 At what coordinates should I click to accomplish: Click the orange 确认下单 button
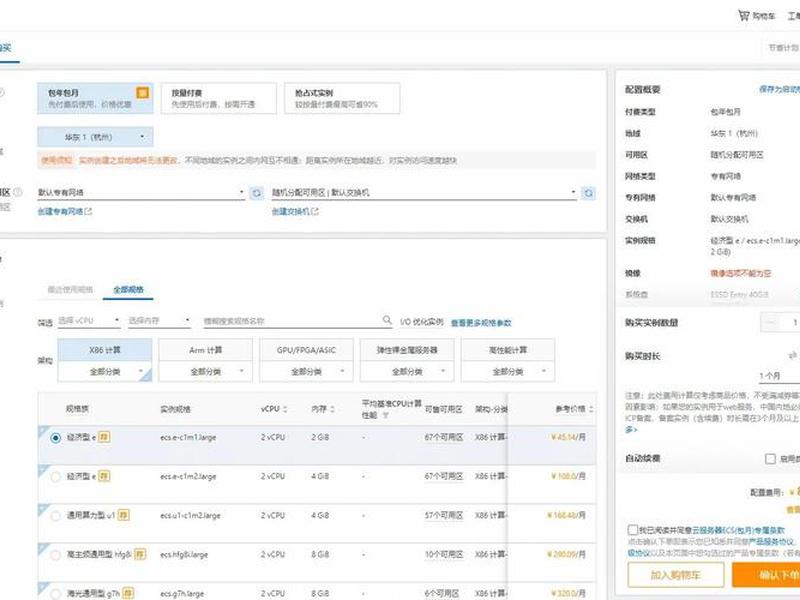(x=766, y=575)
